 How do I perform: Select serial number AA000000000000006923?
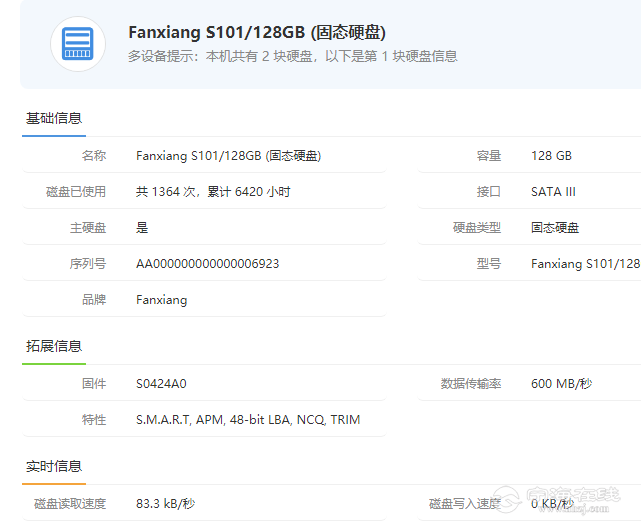[207, 264]
